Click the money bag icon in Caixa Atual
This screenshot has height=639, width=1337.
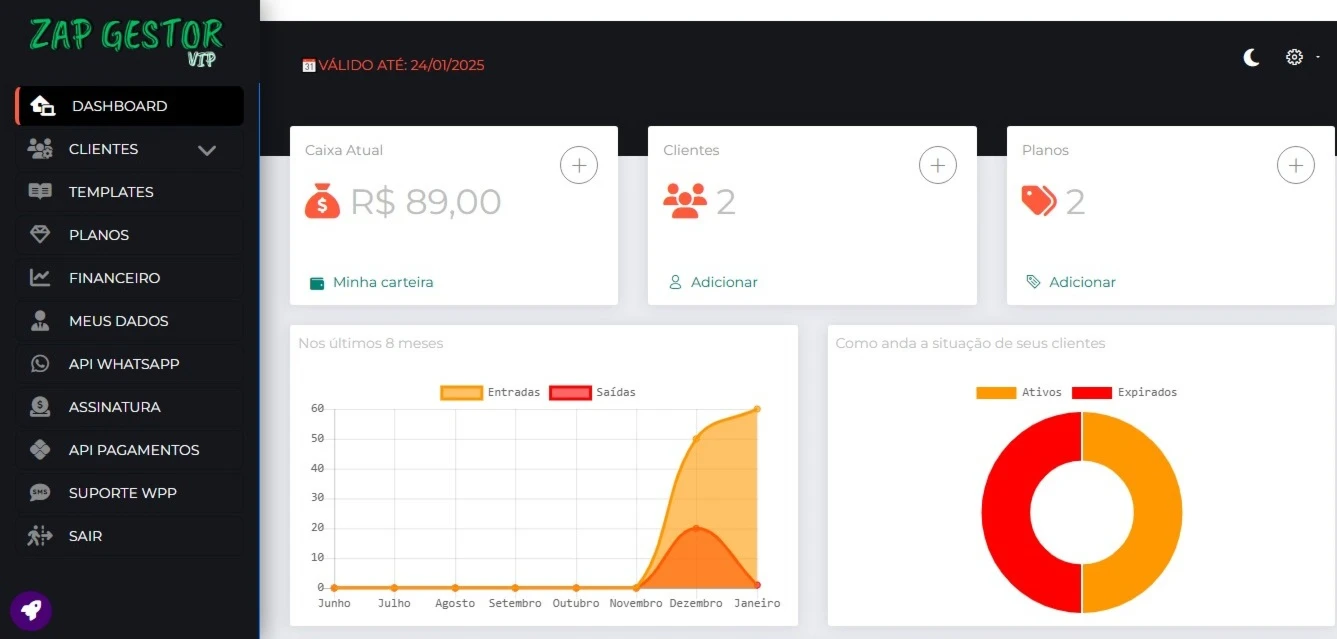click(x=323, y=202)
